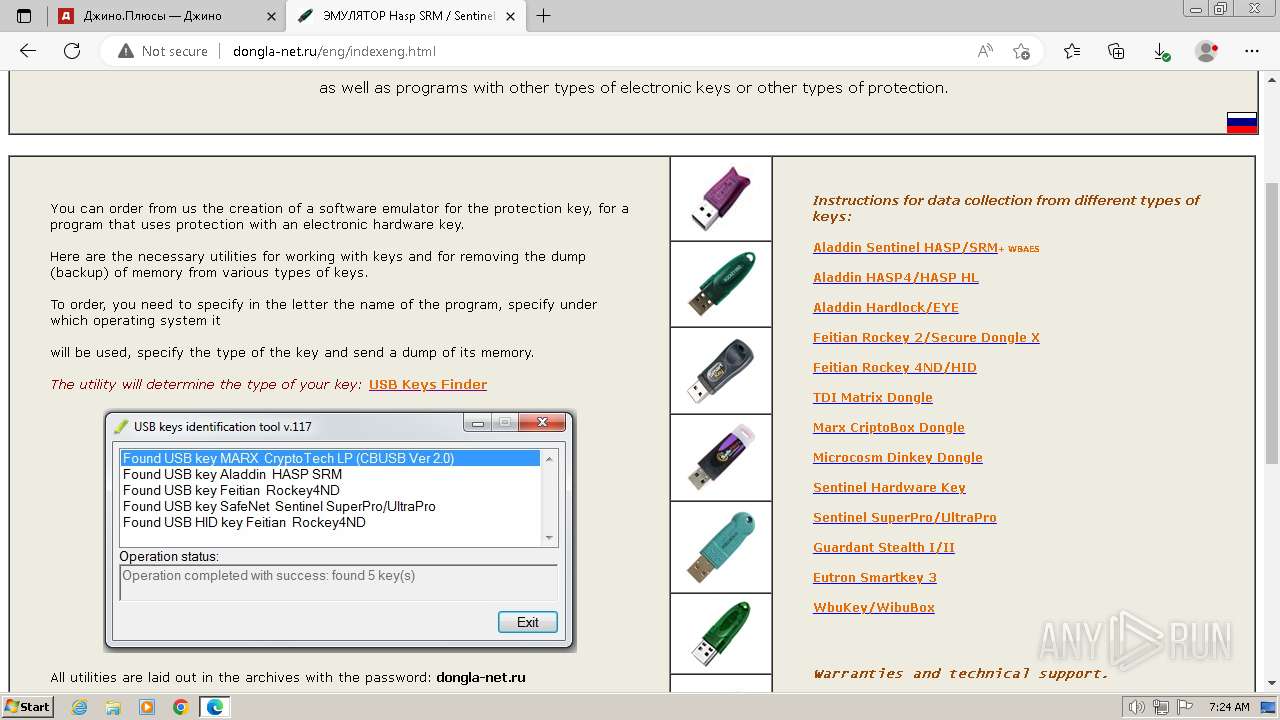Click the browser profile avatar
Image resolution: width=1280 pixels, height=720 pixels.
point(1207,51)
